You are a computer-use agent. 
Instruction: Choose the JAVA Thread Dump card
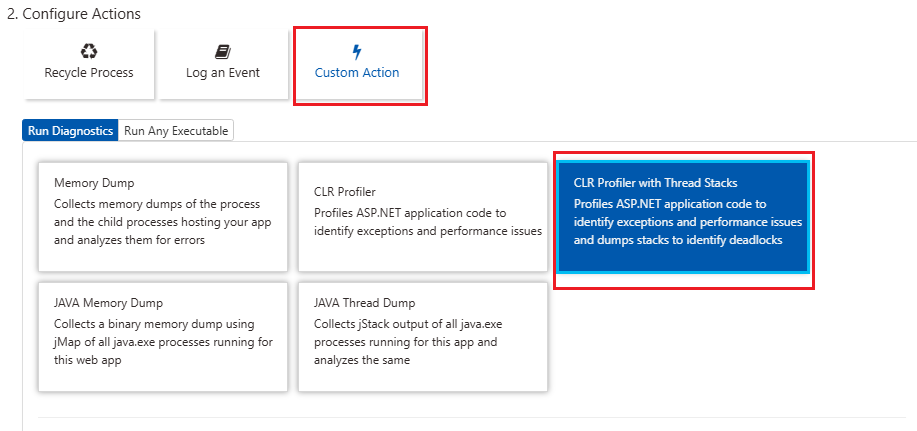point(423,337)
